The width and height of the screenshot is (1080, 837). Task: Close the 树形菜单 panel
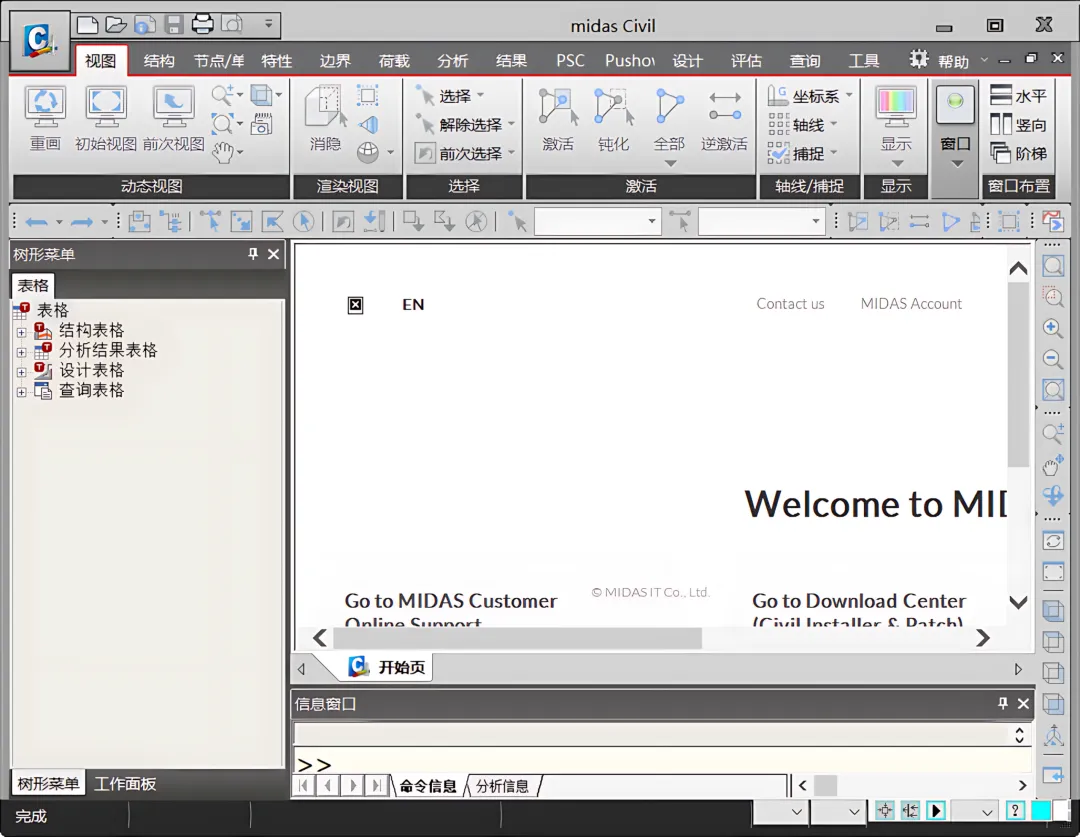point(273,254)
